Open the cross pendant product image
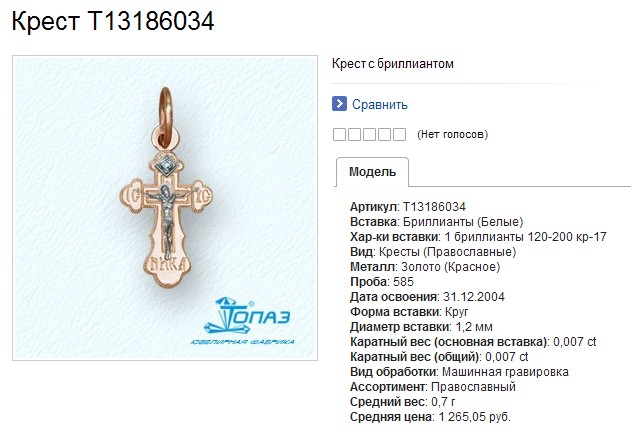Screen dimensions: 631x441 (x=165, y=208)
